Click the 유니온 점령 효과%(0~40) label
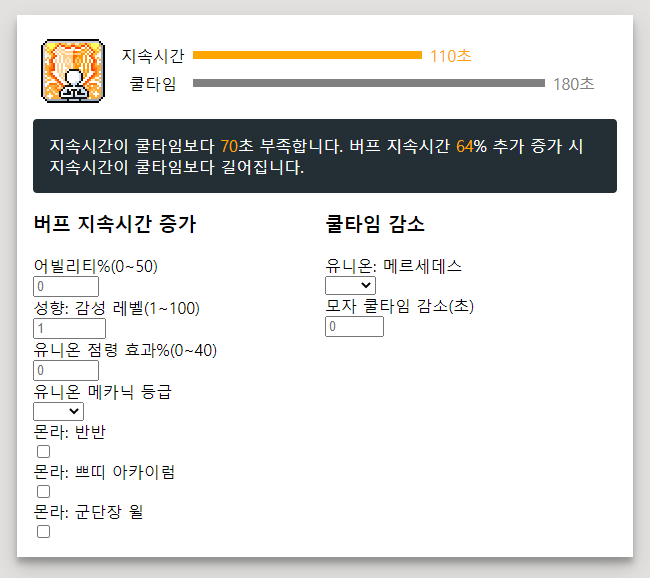Viewport: 650px width, 578px height. (x=125, y=350)
